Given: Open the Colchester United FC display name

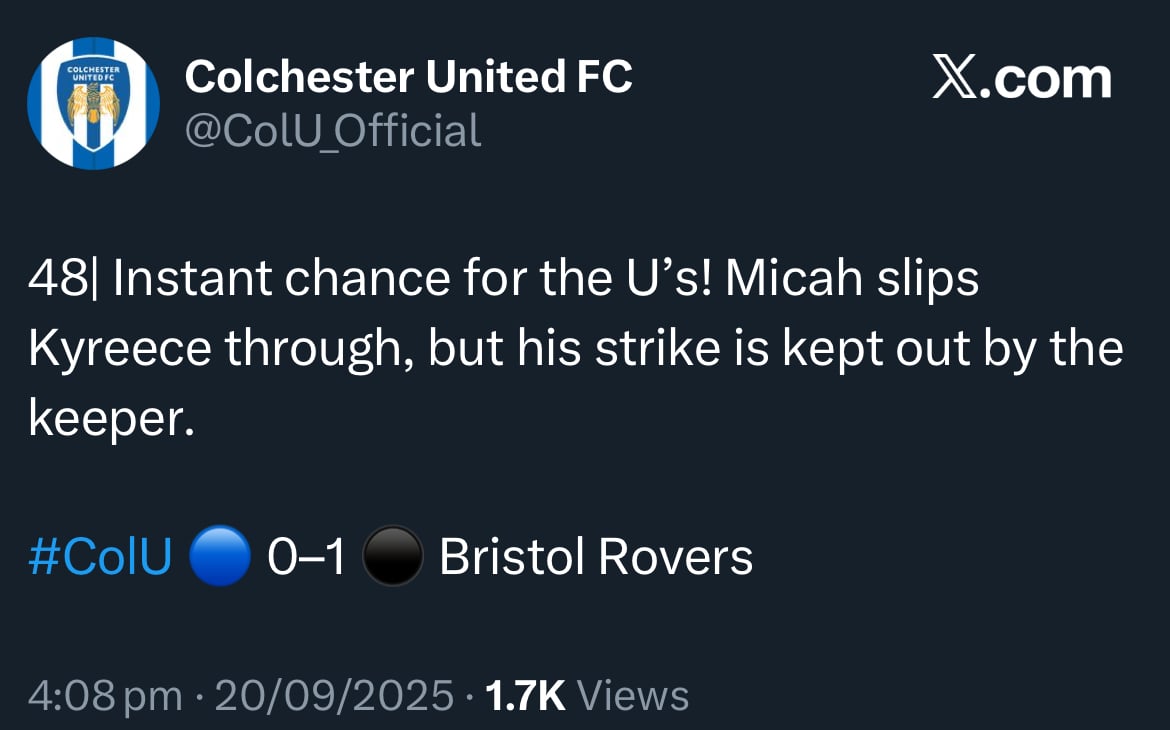Looking at the screenshot, I should [x=408, y=76].
